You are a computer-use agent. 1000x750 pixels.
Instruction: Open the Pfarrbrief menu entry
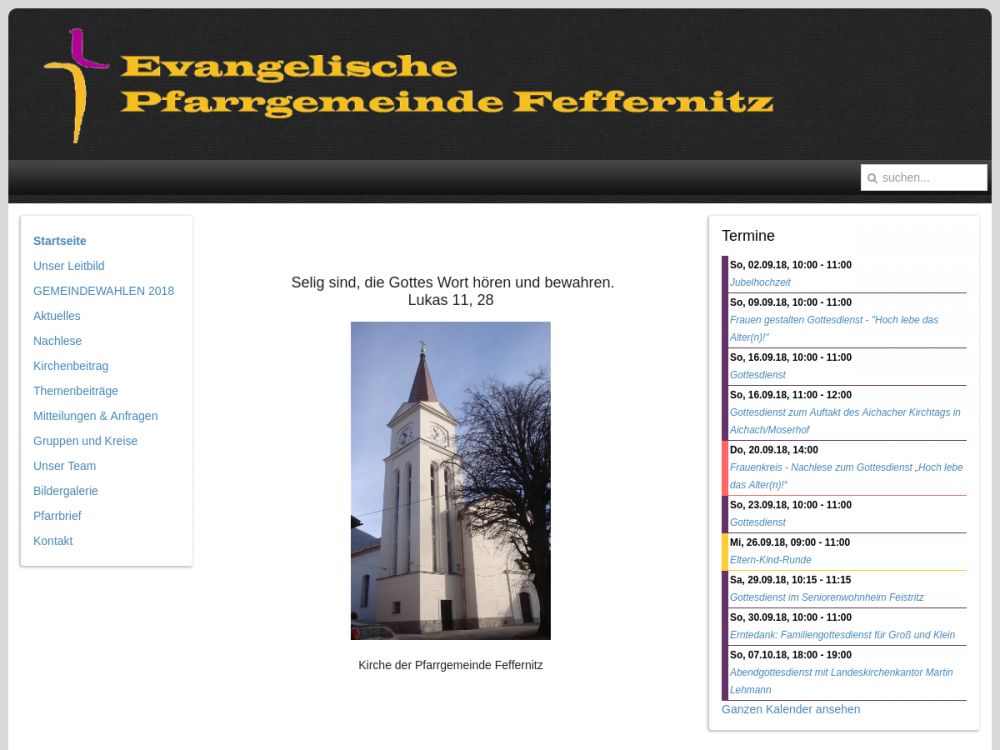coord(57,516)
